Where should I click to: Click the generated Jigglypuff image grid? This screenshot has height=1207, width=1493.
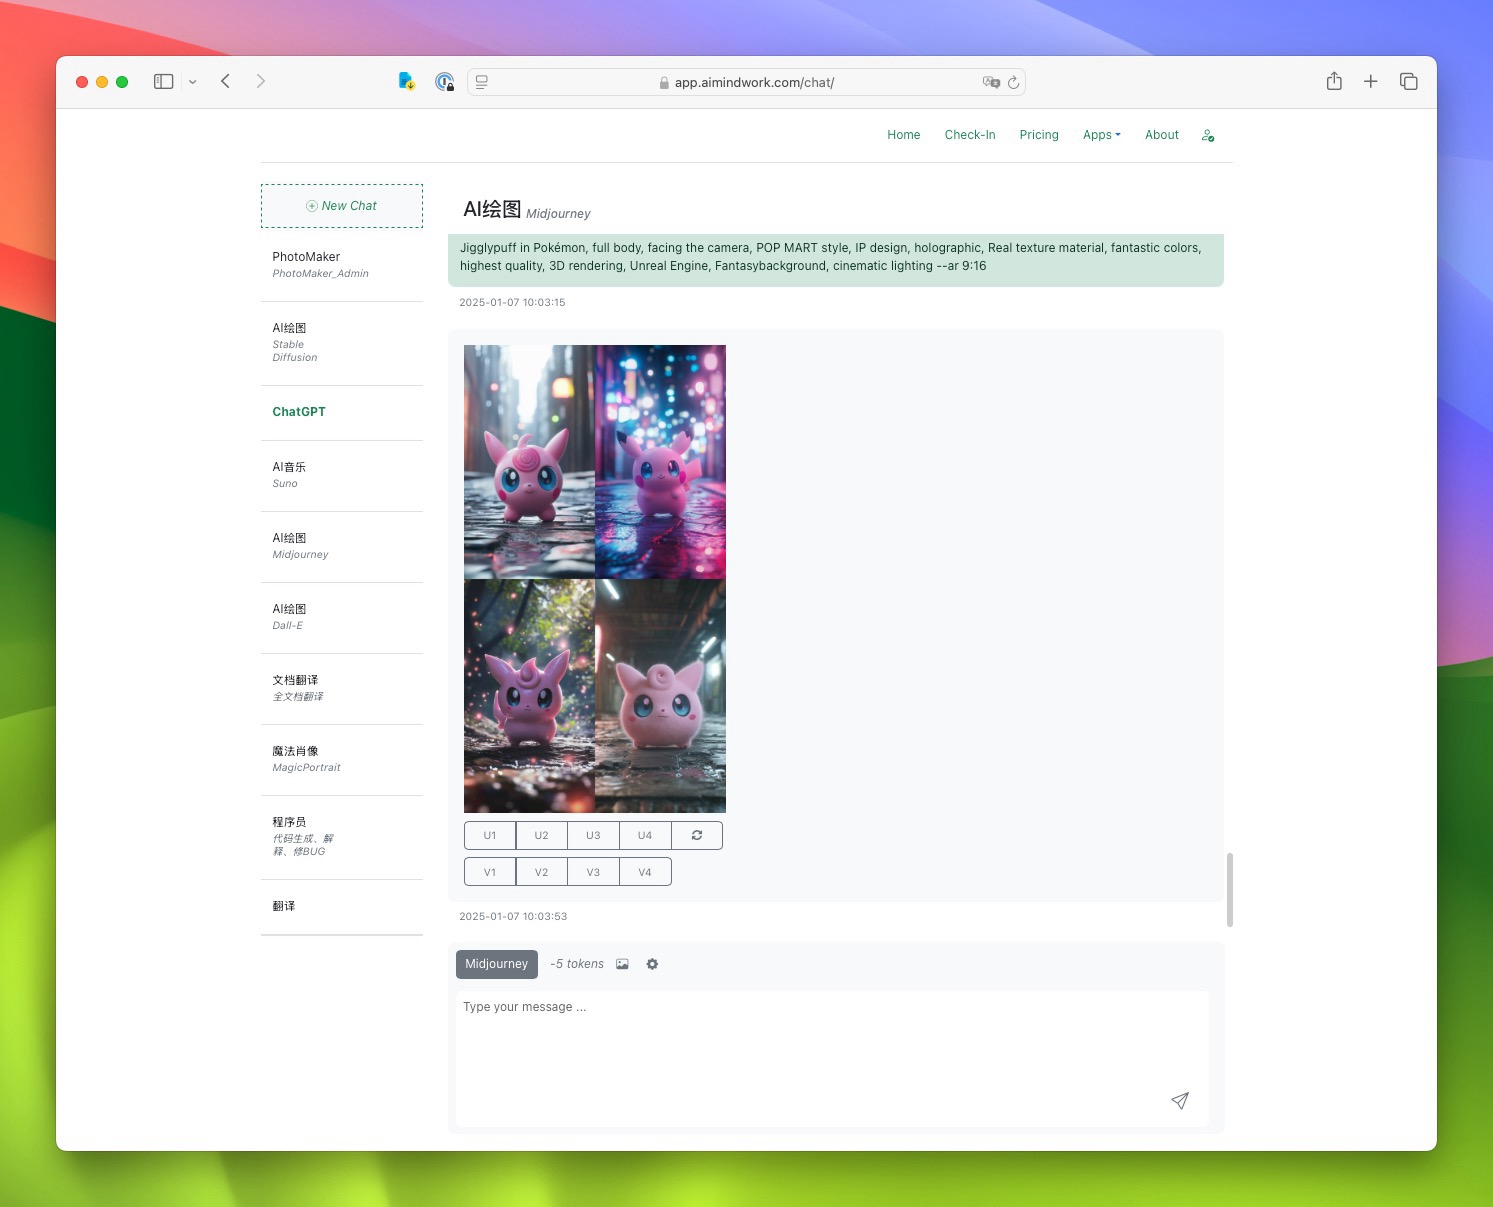(x=595, y=579)
